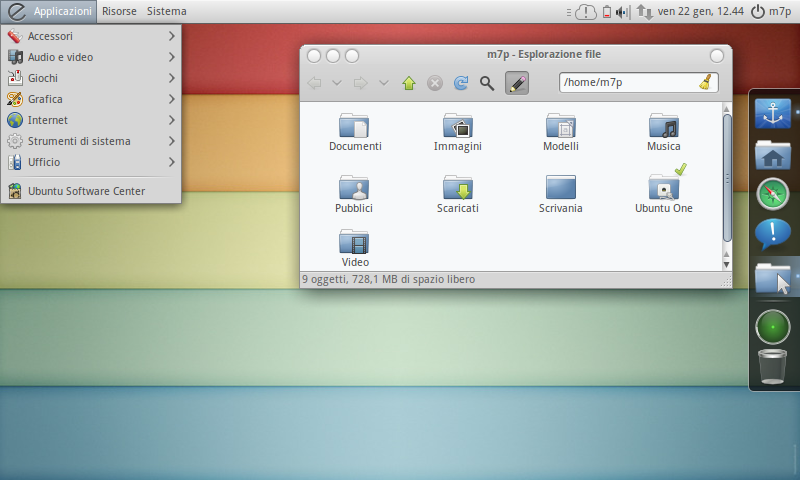Screen dimensions: 800x480
Task: Open the volume speaker indicator
Action: pos(622,11)
